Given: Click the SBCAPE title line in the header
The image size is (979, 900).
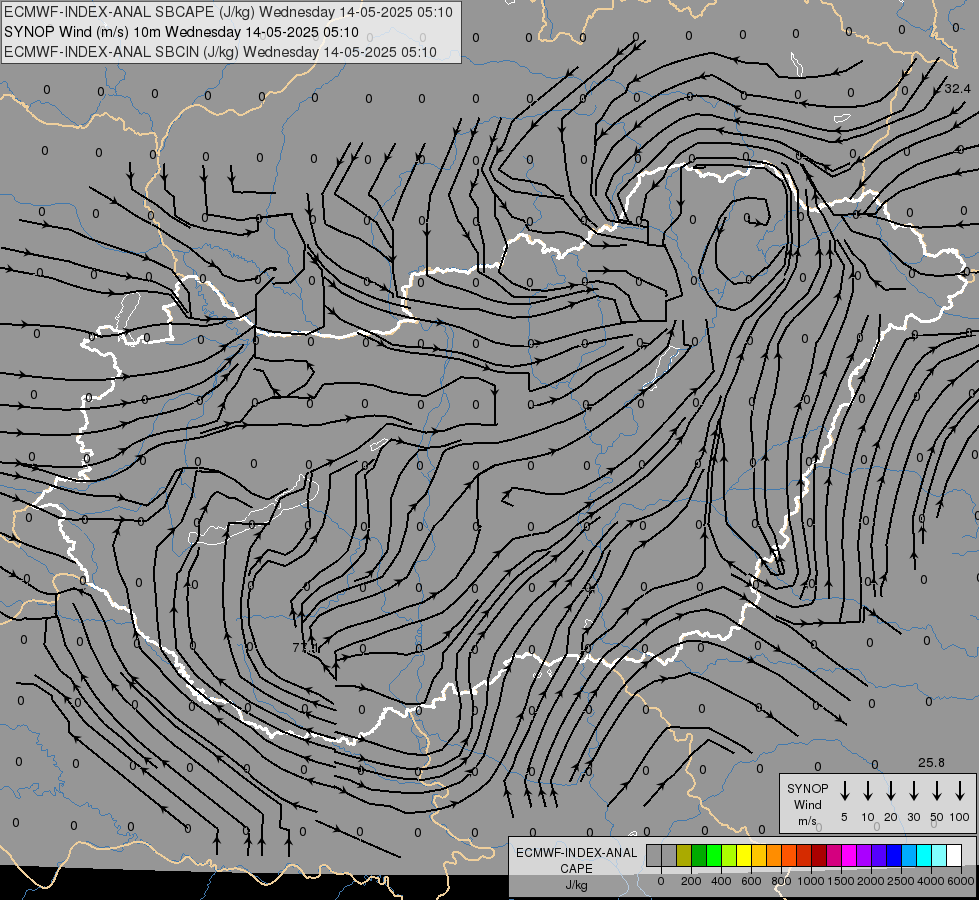Looking at the screenshot, I should point(228,12).
